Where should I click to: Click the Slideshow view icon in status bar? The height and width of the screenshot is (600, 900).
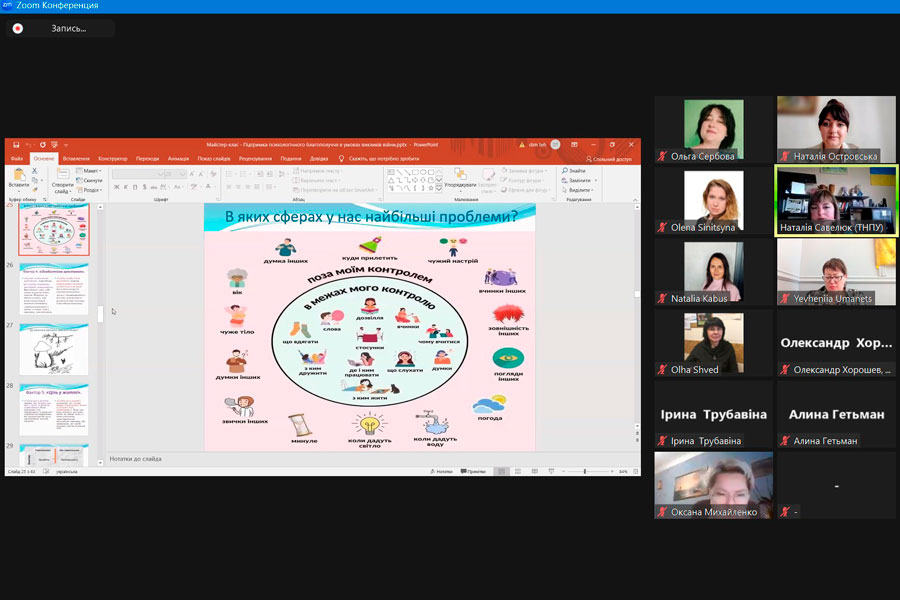tap(551, 471)
